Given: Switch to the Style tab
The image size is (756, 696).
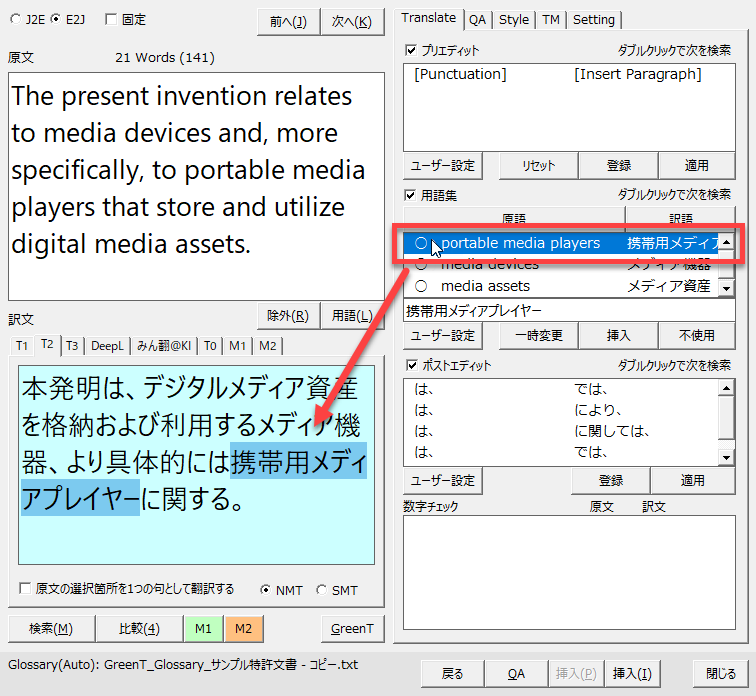Looking at the screenshot, I should click(x=514, y=19).
